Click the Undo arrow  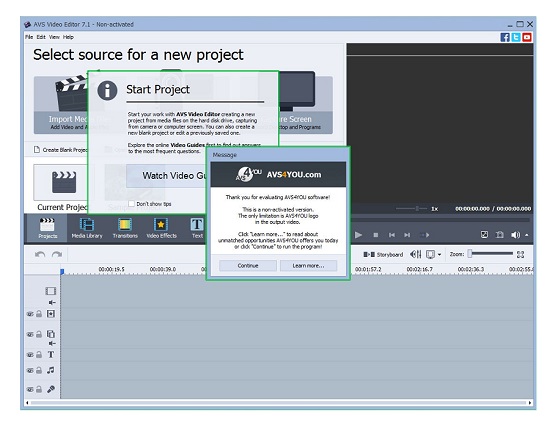(x=40, y=254)
